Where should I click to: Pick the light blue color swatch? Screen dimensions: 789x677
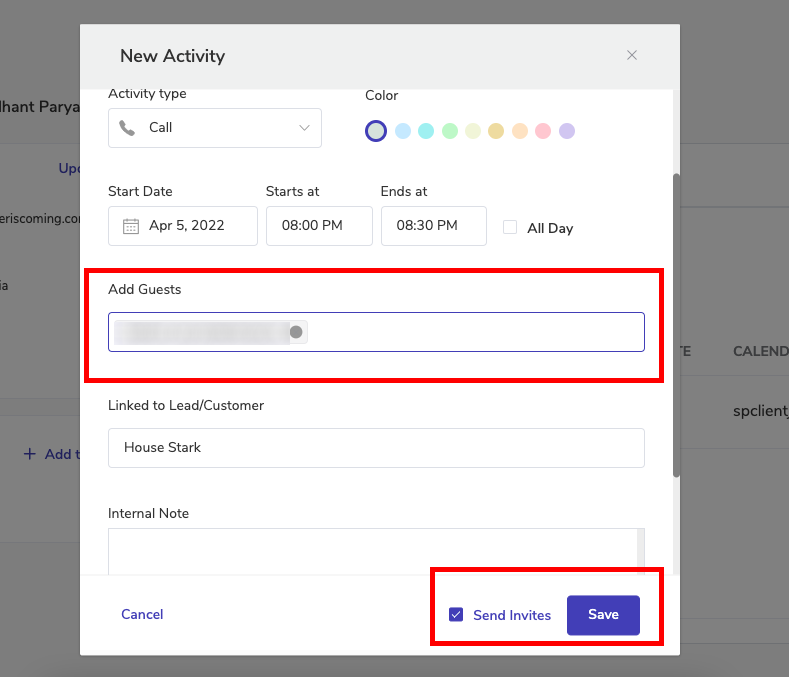tap(403, 131)
